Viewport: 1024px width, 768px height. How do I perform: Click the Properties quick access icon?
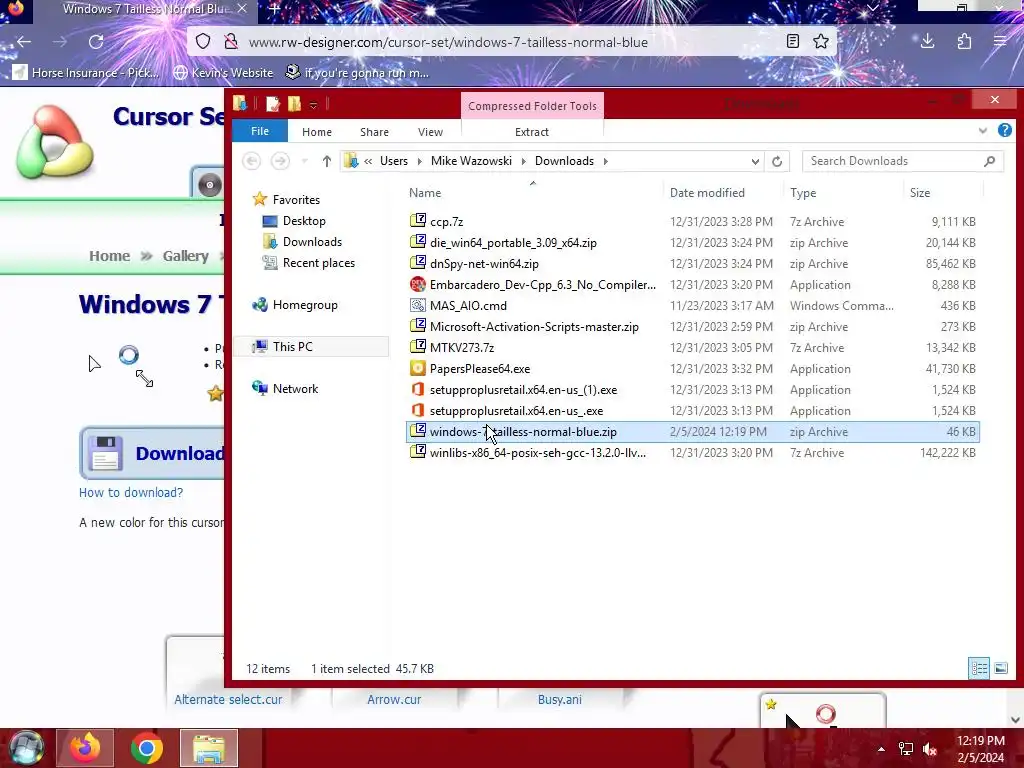pyautogui.click(x=273, y=104)
